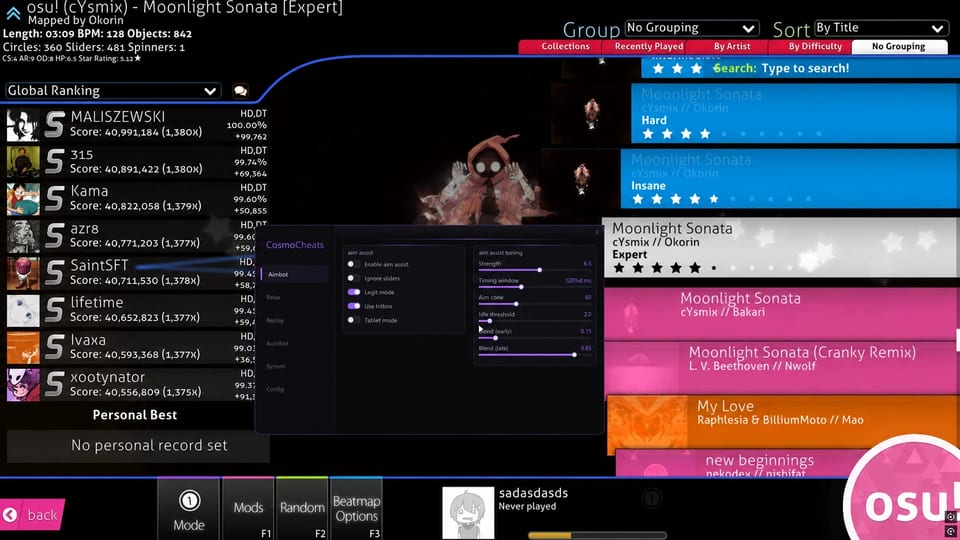Toggle the Ignore sliders switch

353,279
